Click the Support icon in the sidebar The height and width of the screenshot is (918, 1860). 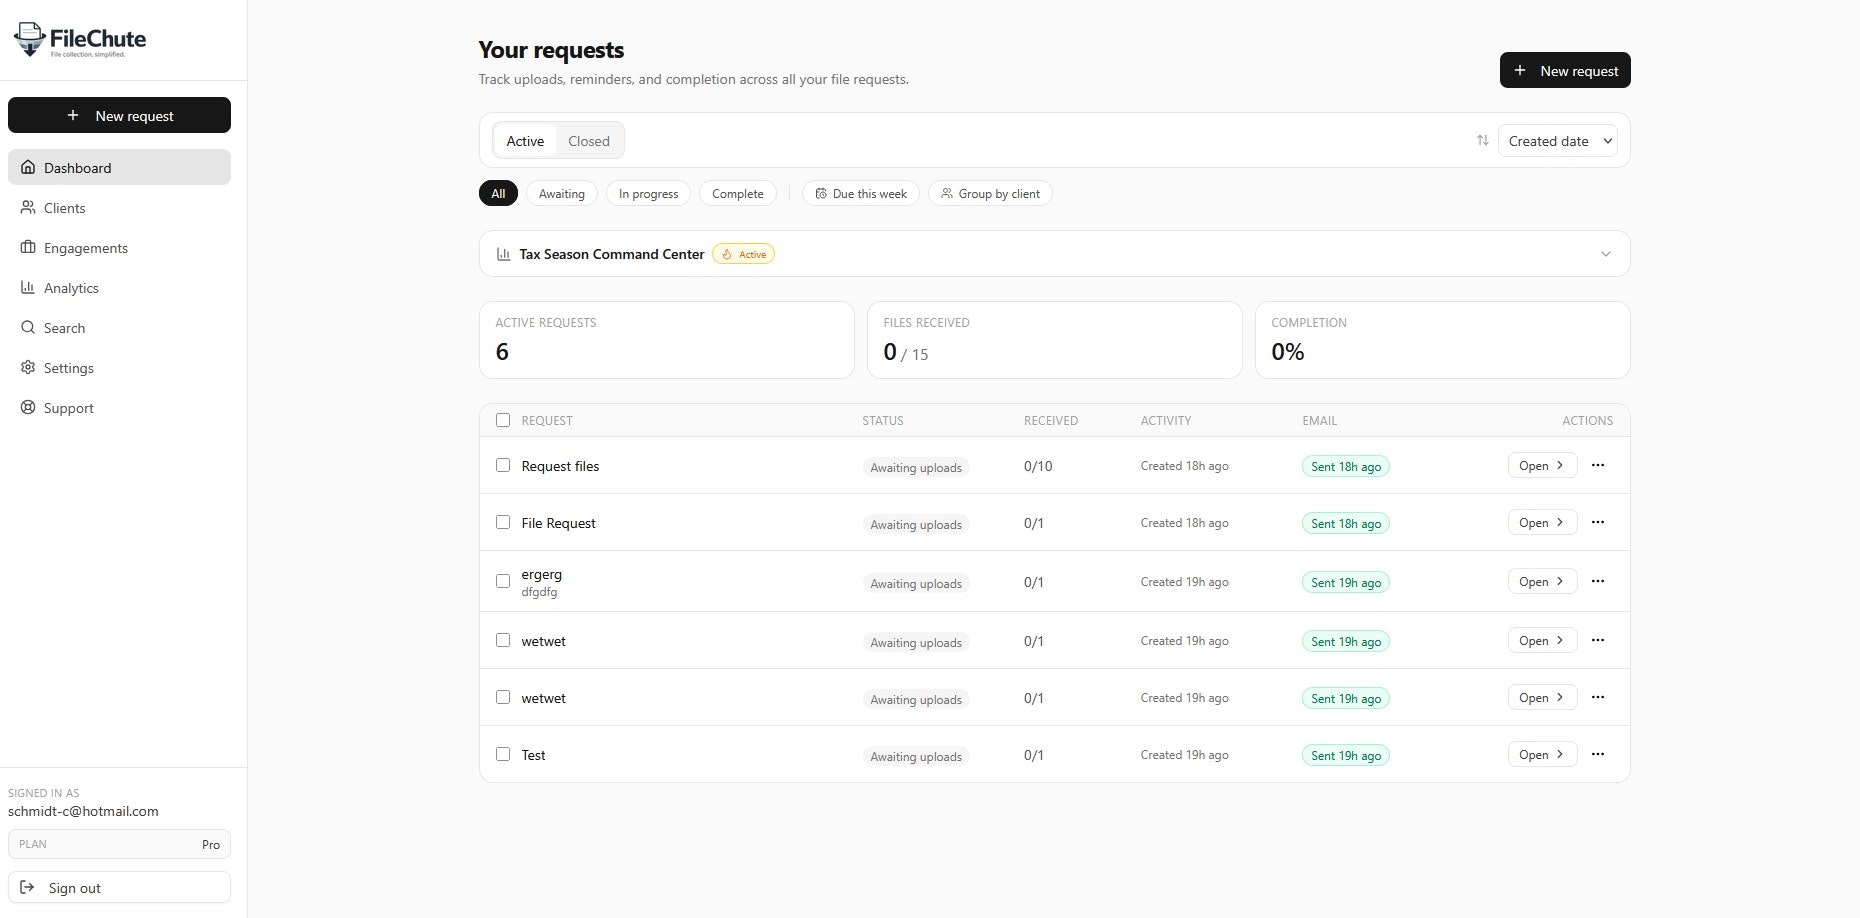tap(29, 408)
